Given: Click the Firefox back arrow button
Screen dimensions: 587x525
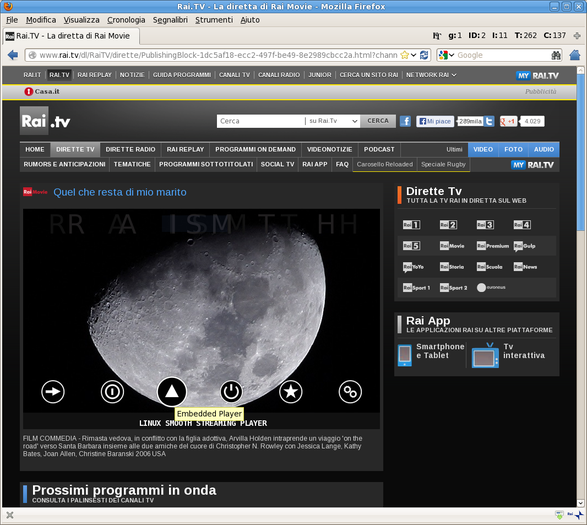Looking at the screenshot, I should 13,55.
